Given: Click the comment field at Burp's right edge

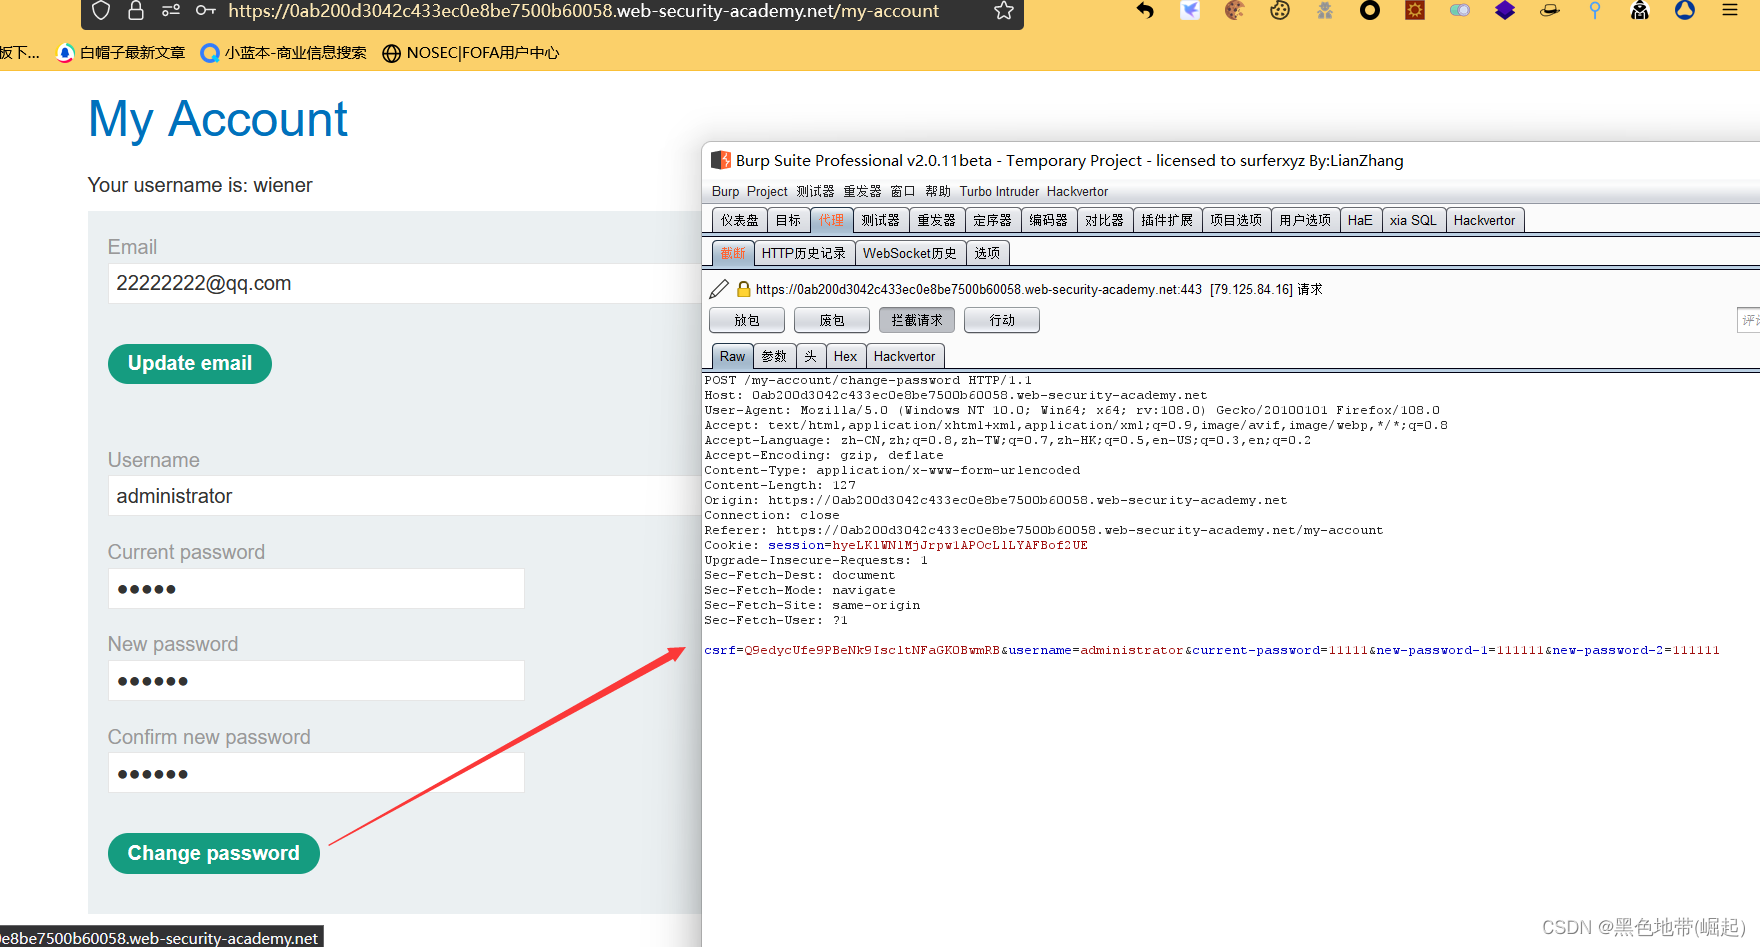Looking at the screenshot, I should pos(1749,320).
